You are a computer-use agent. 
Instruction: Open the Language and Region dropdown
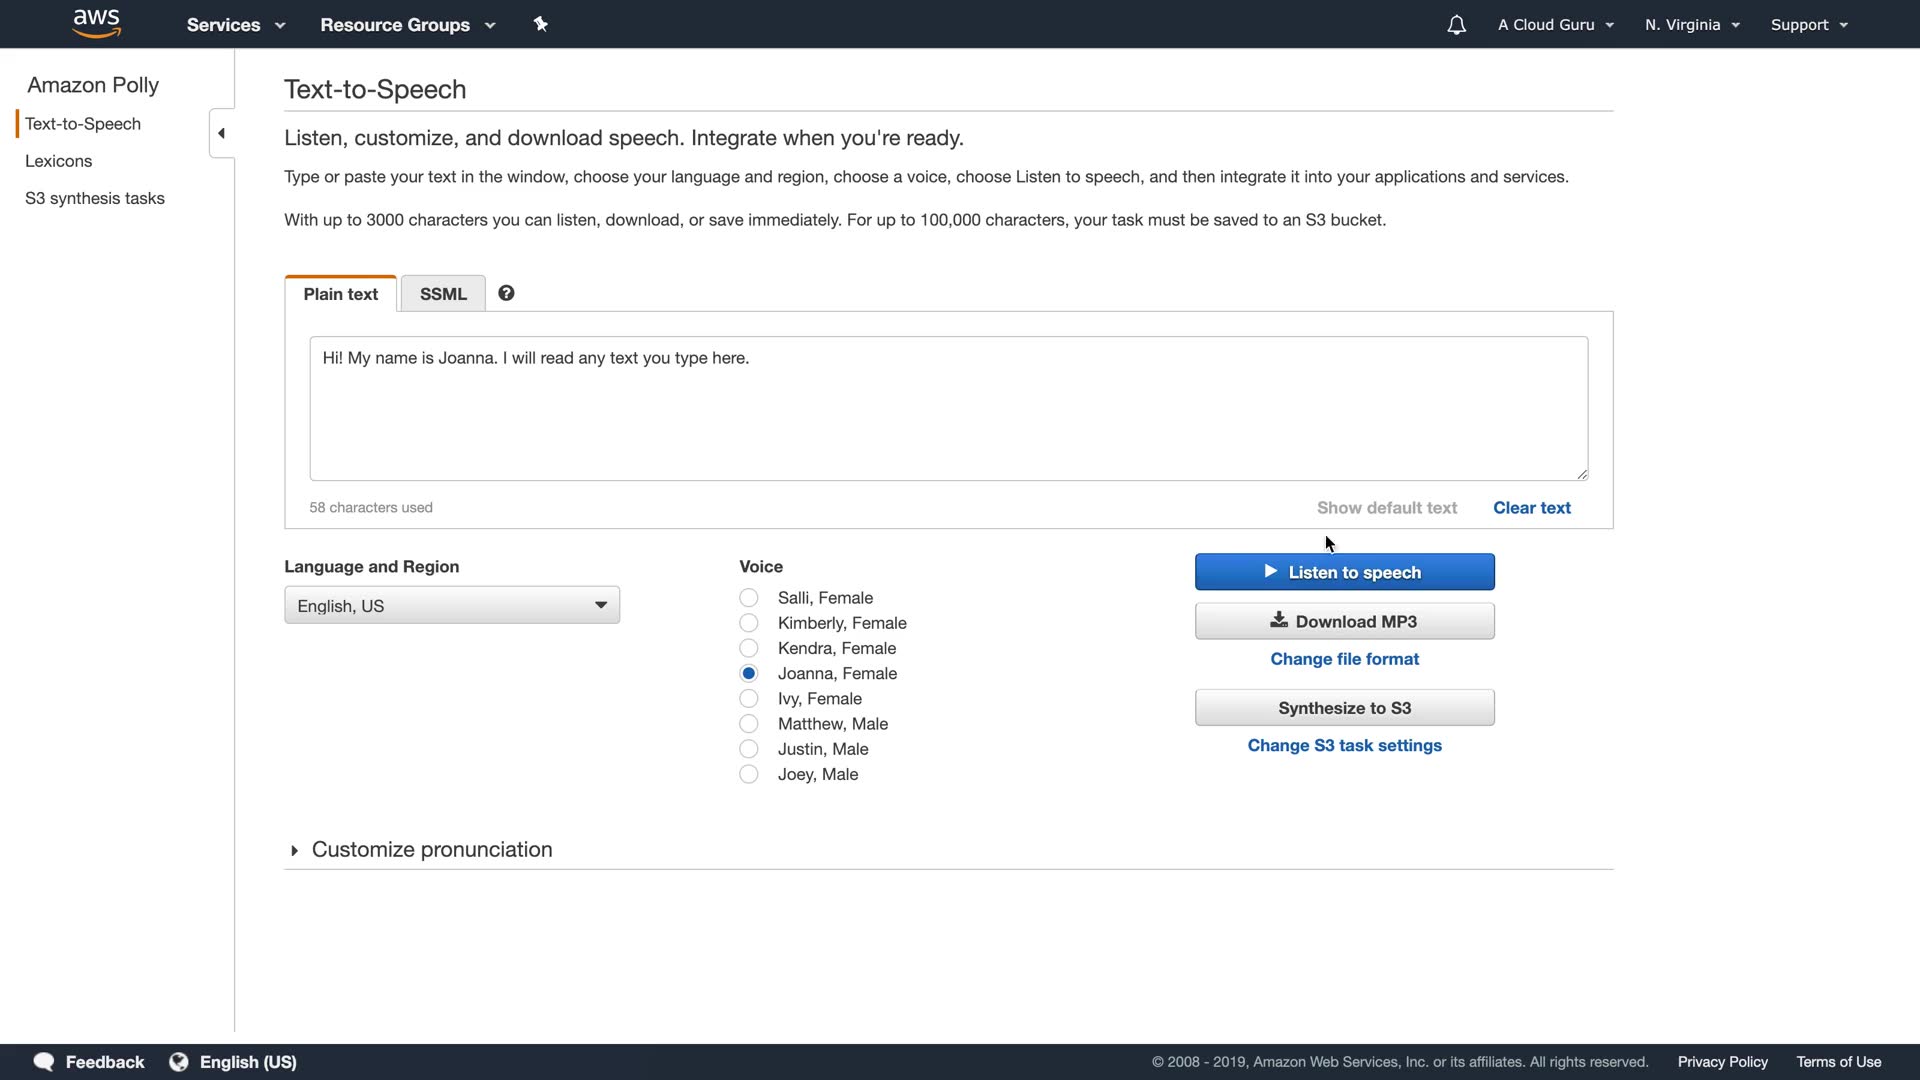tap(452, 606)
